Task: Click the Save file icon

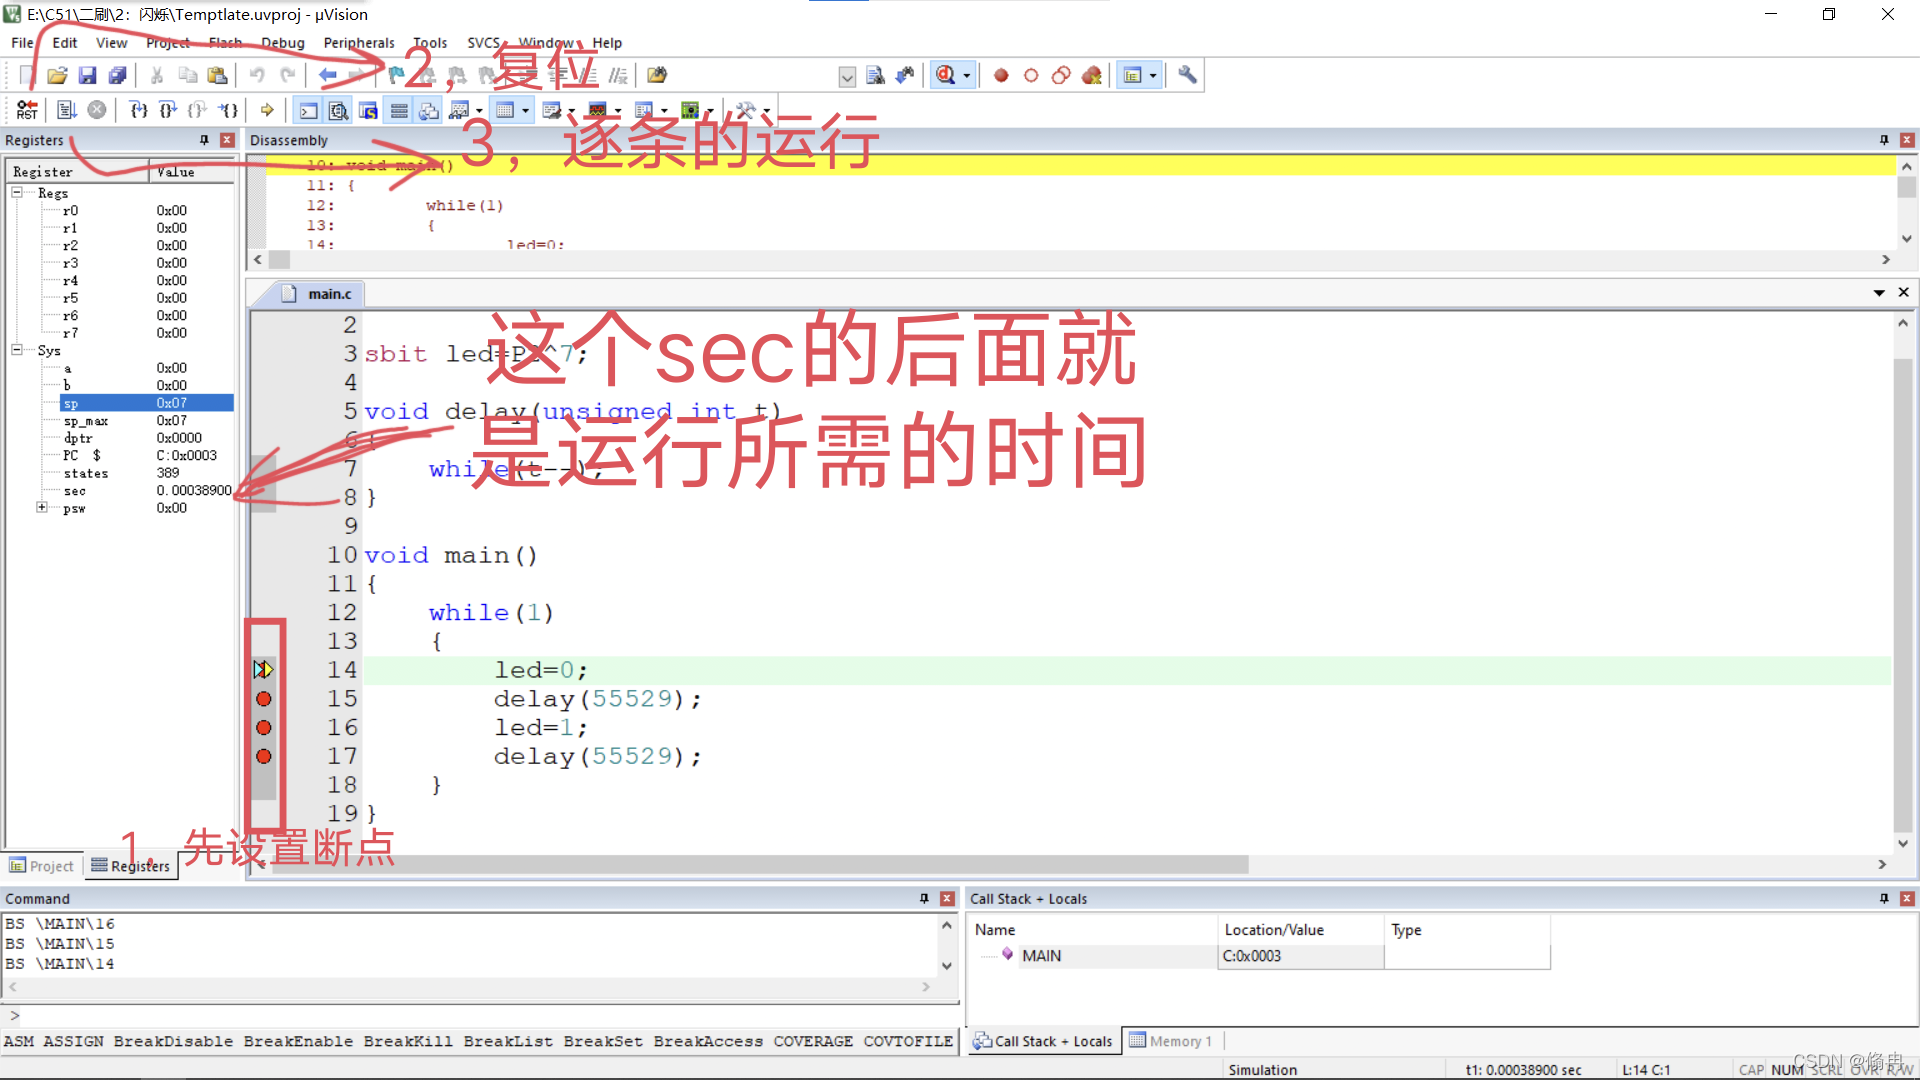Action: pyautogui.click(x=87, y=75)
